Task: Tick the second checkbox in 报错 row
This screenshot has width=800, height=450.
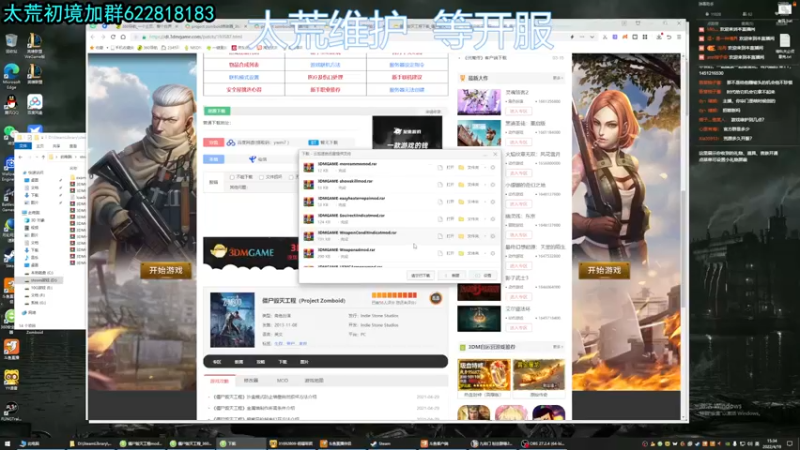Action: (261, 178)
